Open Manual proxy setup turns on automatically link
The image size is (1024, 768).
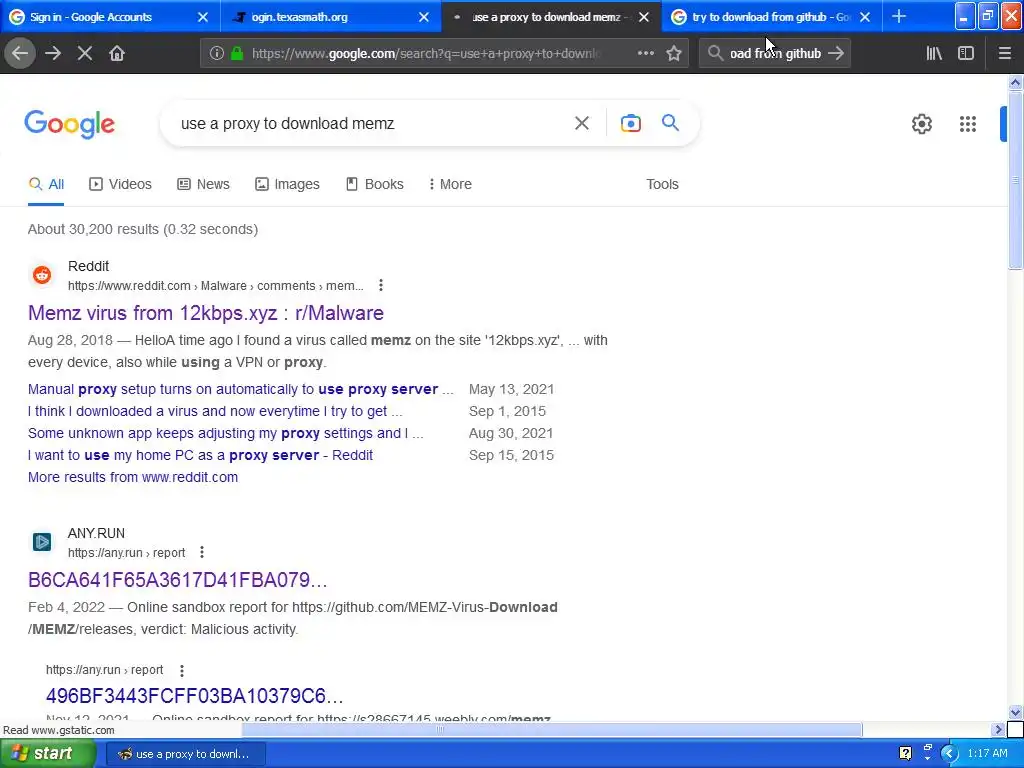coord(240,389)
